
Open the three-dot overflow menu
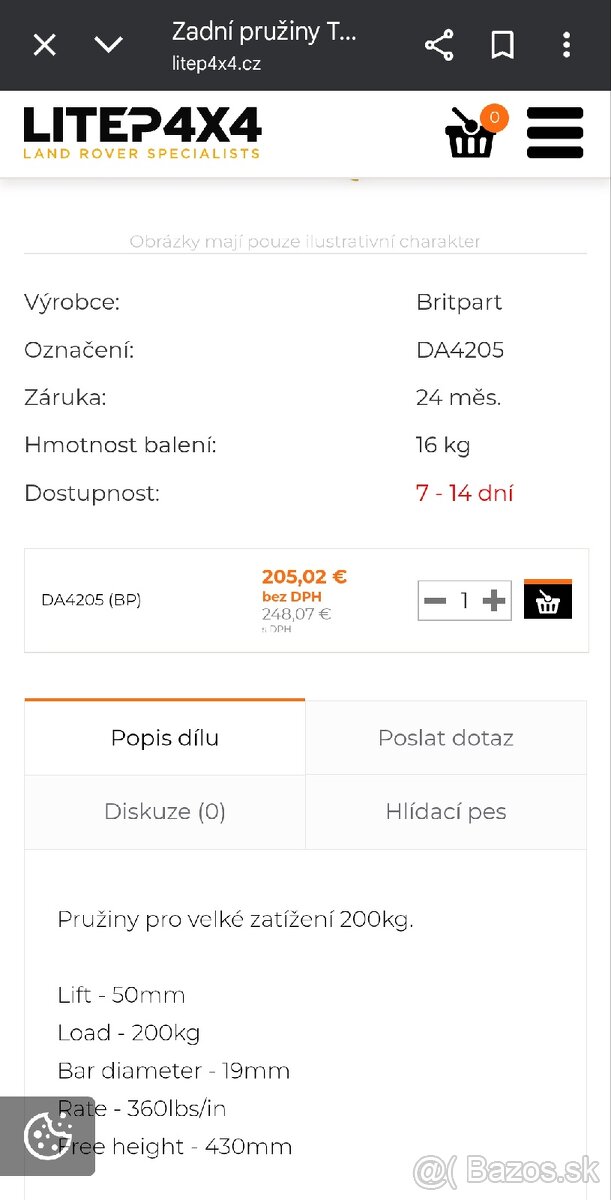(x=566, y=45)
